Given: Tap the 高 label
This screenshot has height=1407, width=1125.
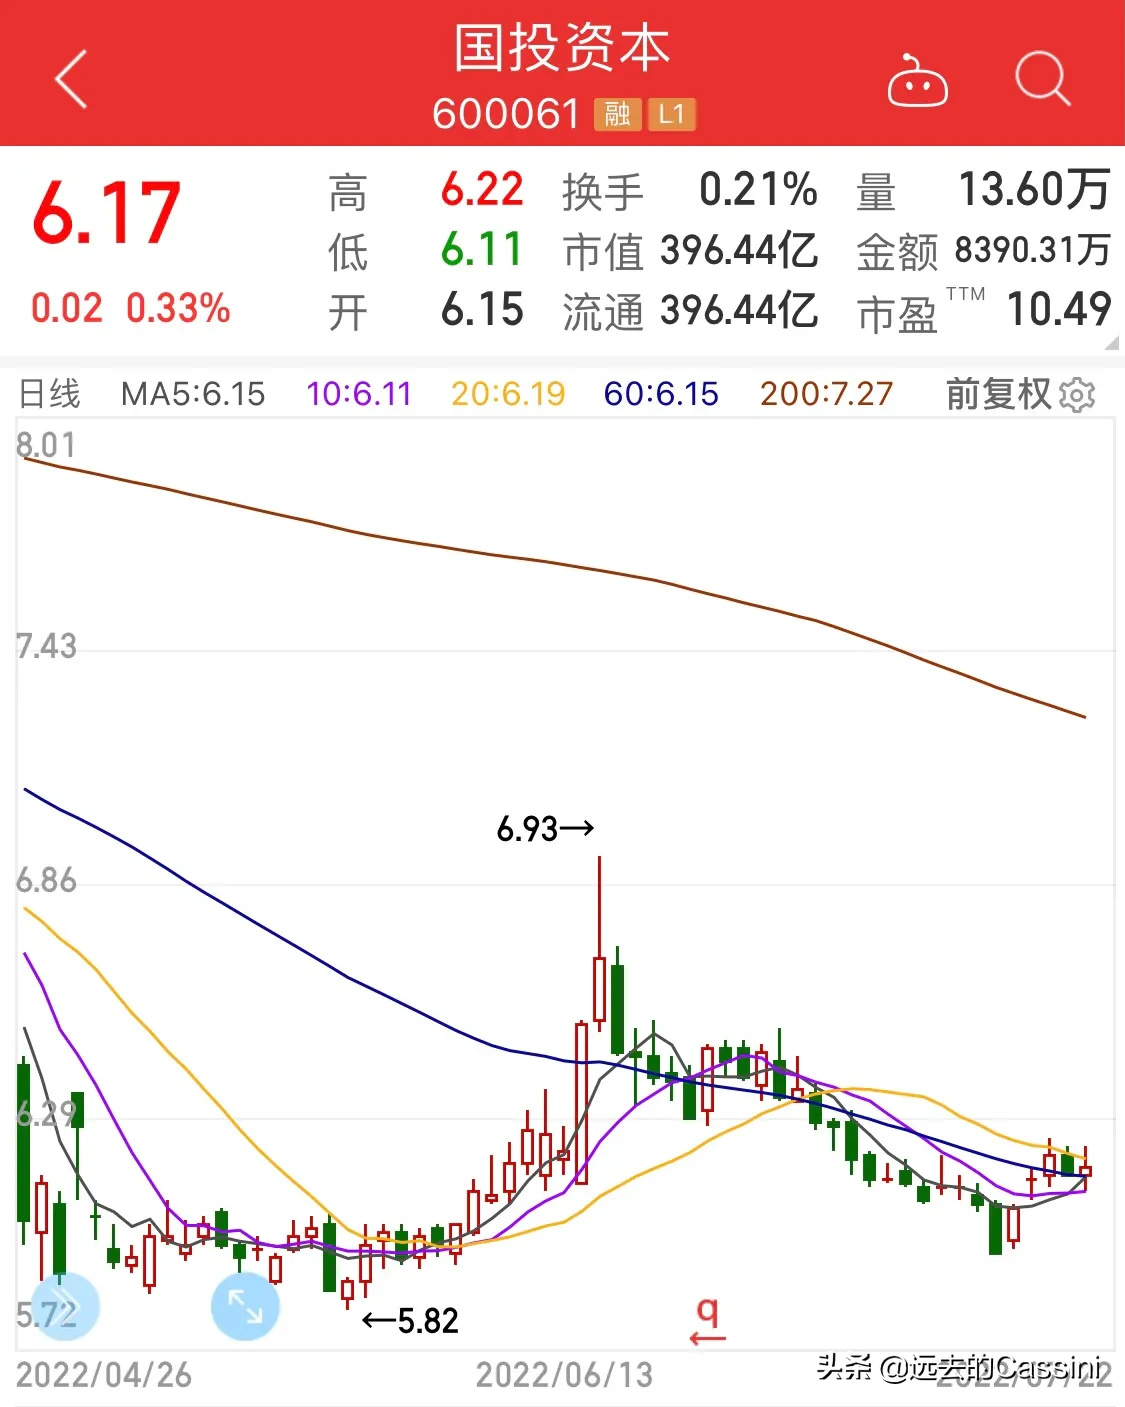Looking at the screenshot, I should [348, 192].
